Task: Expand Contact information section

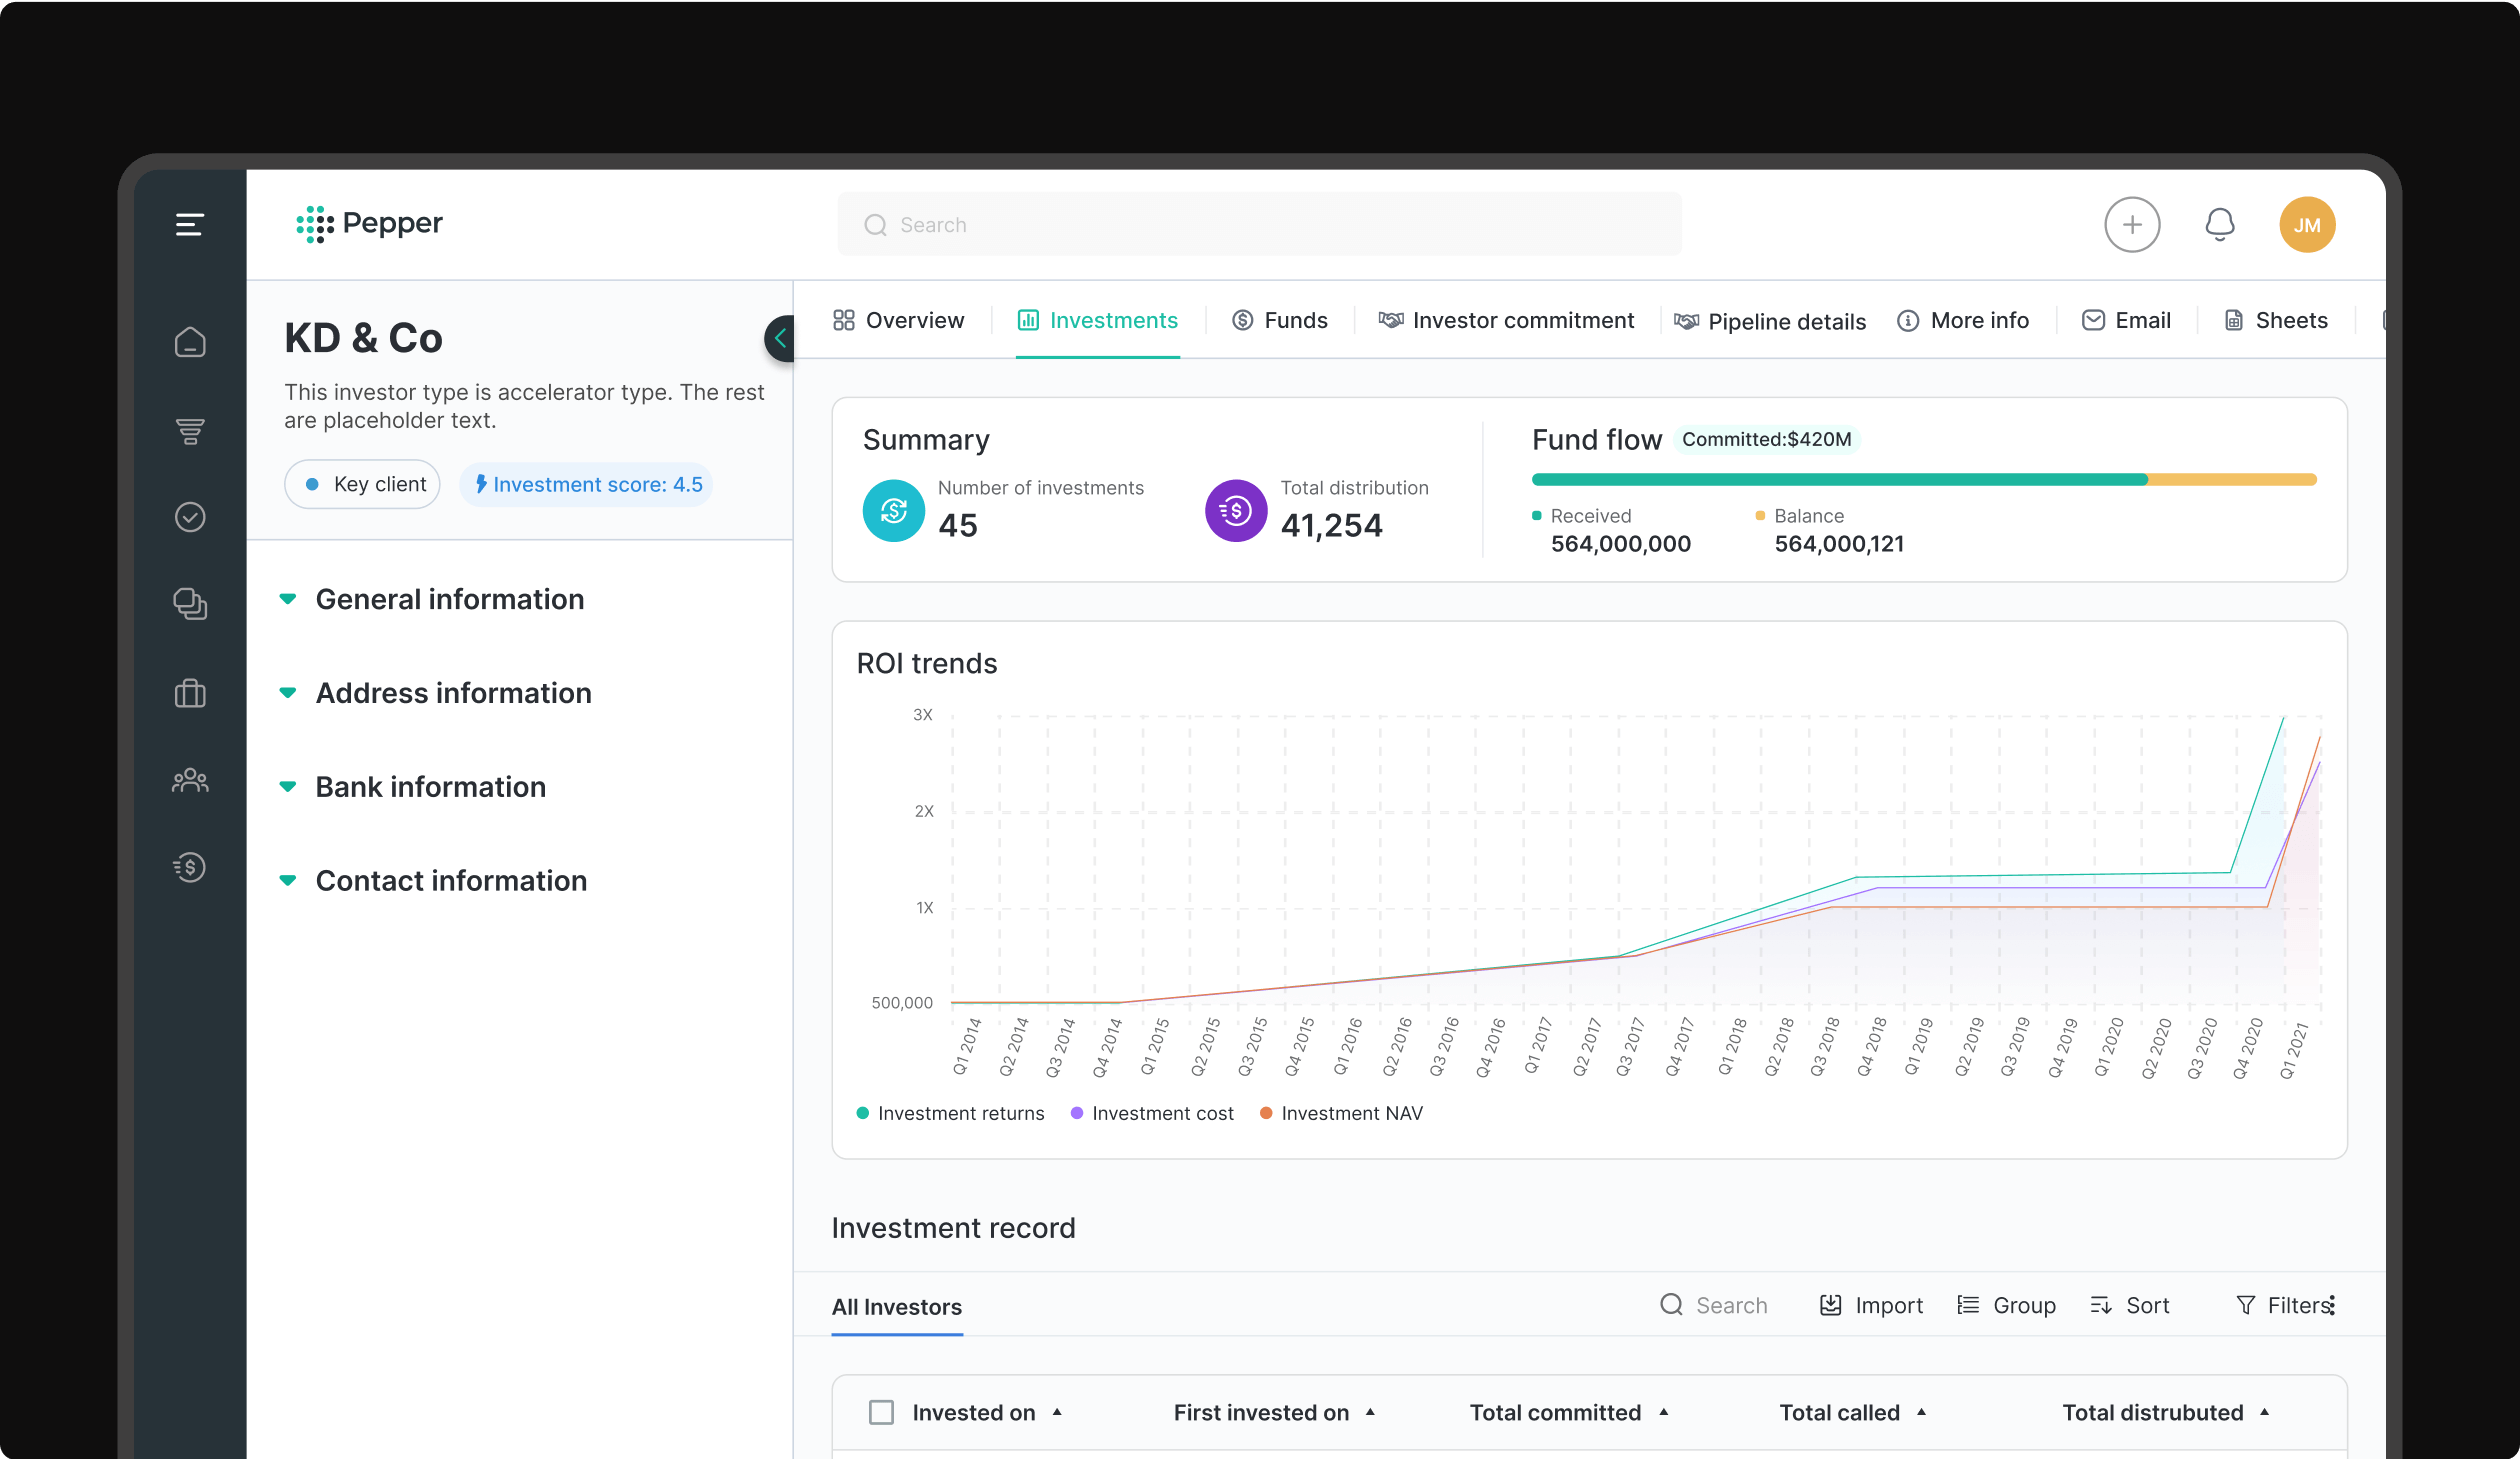Action: click(x=450, y=881)
